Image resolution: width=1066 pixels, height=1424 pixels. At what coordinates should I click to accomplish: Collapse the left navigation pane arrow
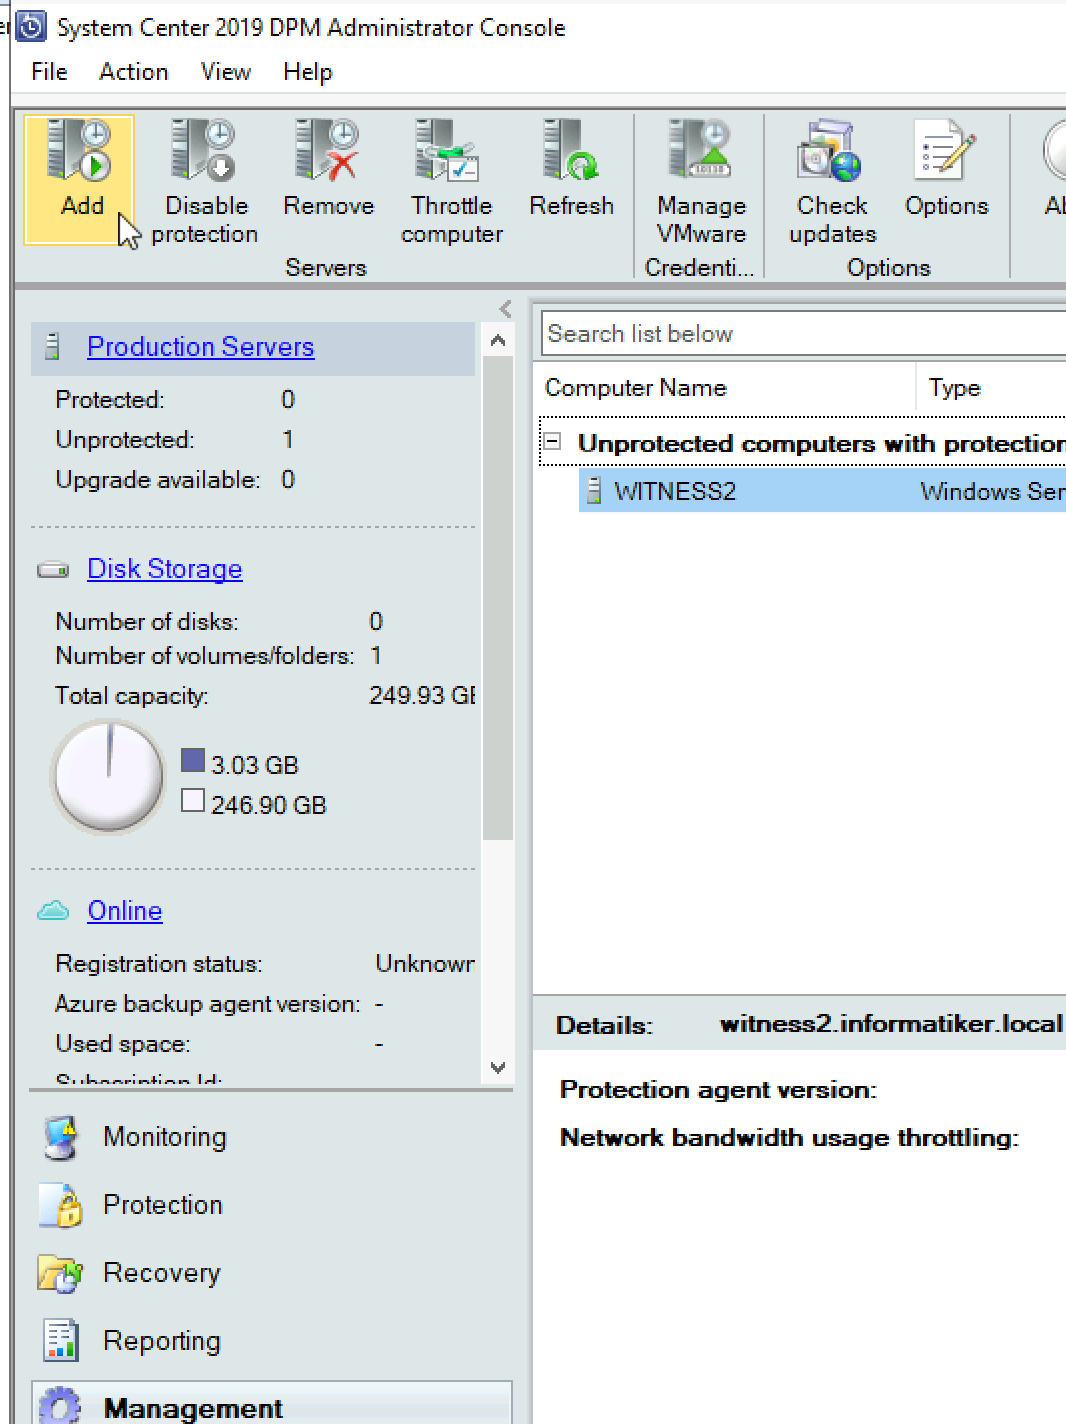click(505, 309)
